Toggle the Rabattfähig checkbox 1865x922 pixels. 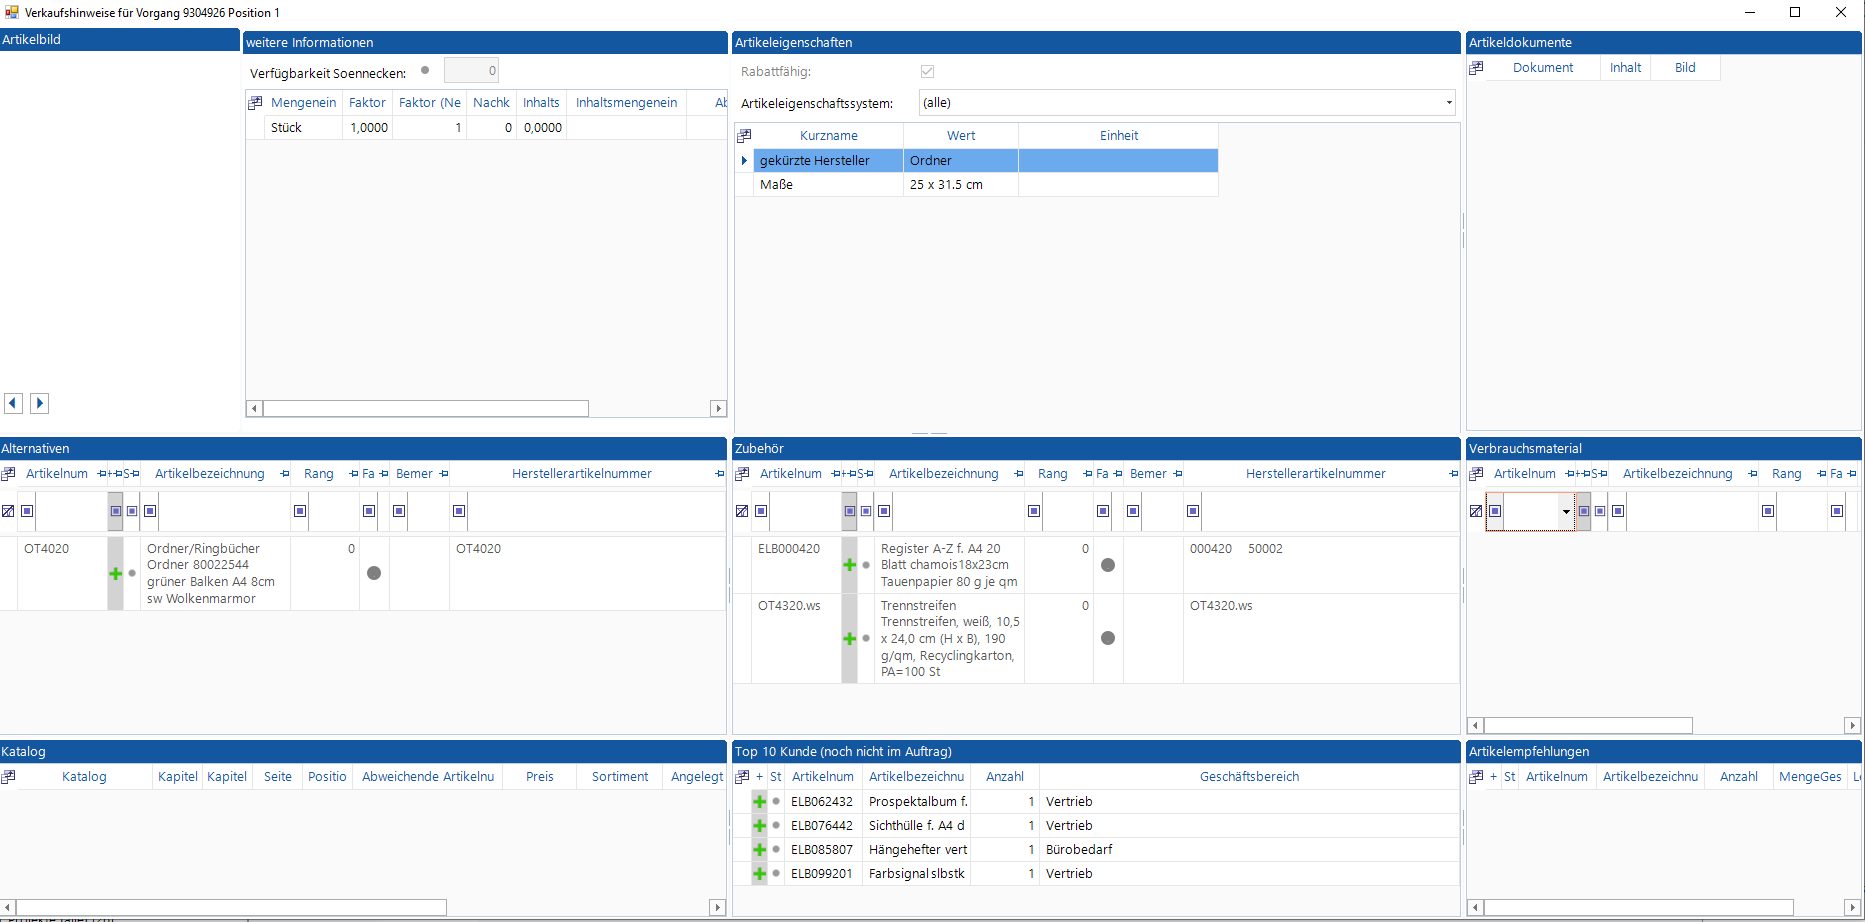(x=927, y=72)
